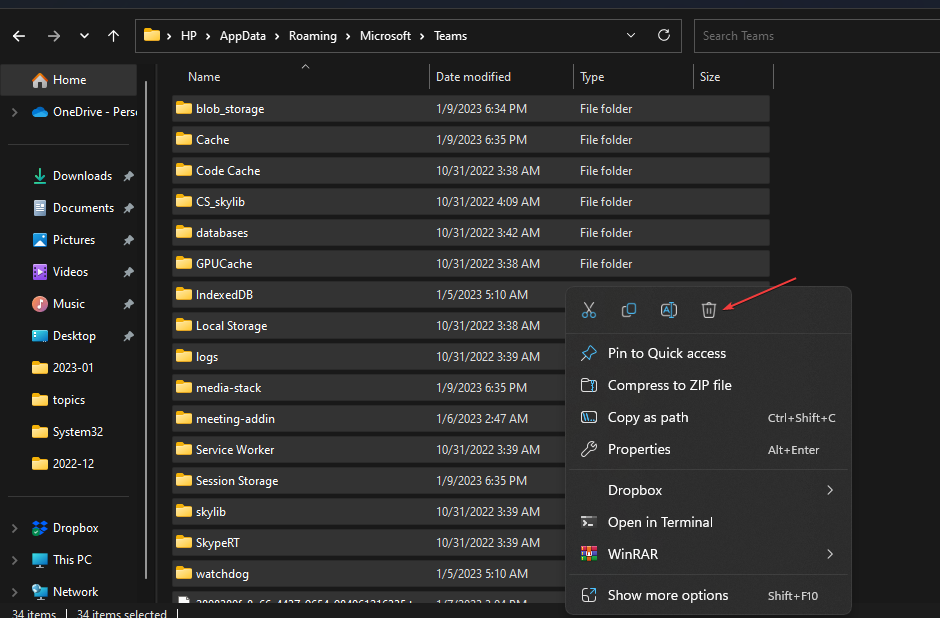Click the address bar folder icon

pyautogui.click(x=152, y=35)
